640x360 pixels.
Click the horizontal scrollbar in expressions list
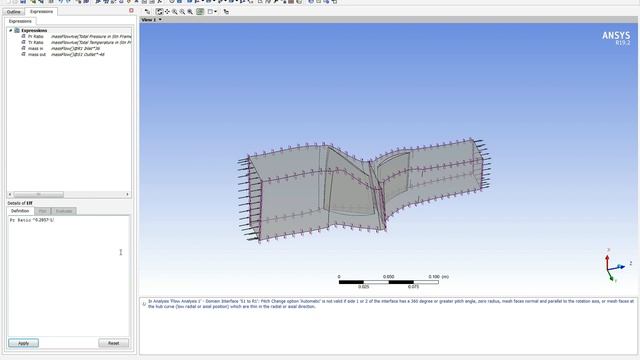(x=39, y=194)
